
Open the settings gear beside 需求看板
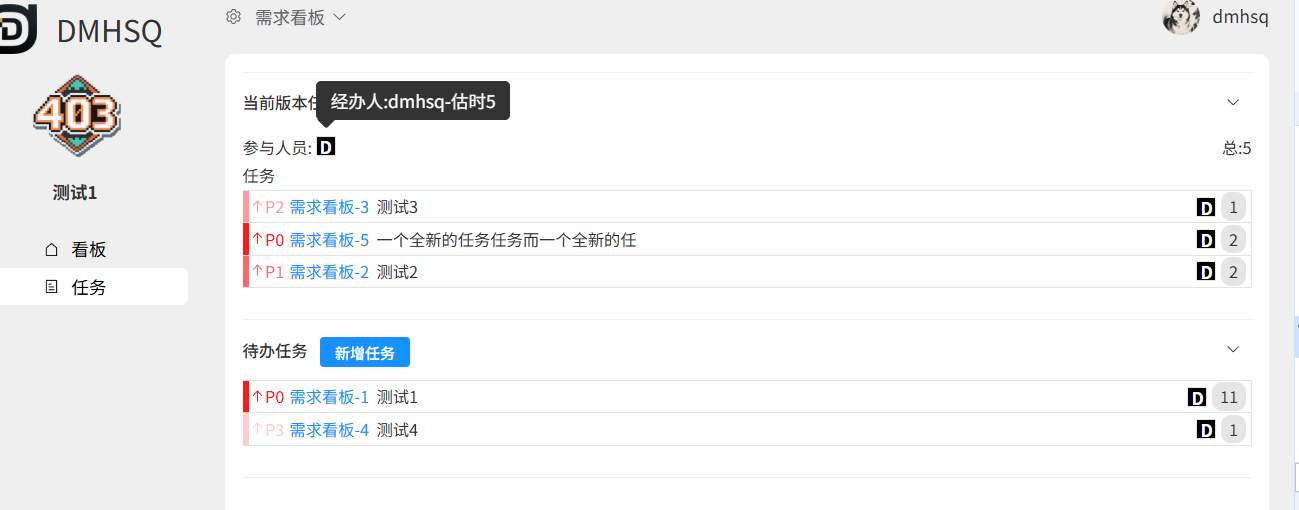(x=234, y=16)
